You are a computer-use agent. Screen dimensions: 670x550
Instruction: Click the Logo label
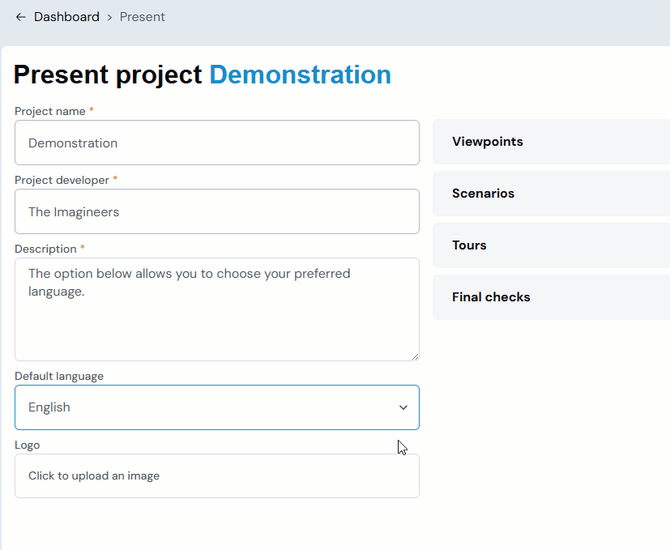(x=27, y=445)
